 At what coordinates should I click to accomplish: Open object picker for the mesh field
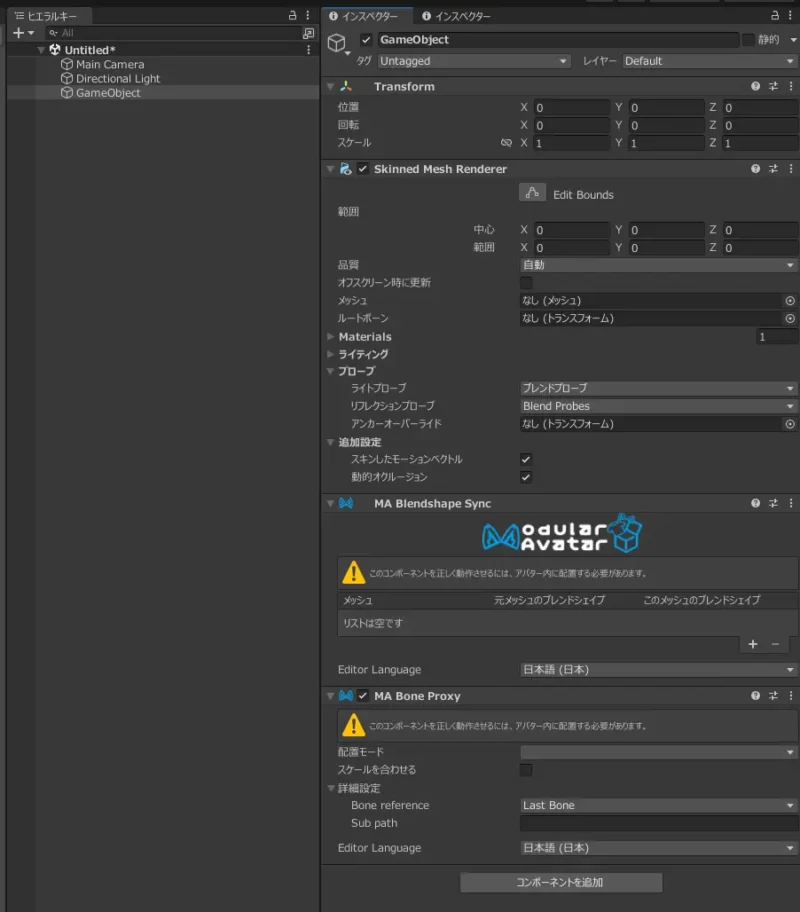790,301
